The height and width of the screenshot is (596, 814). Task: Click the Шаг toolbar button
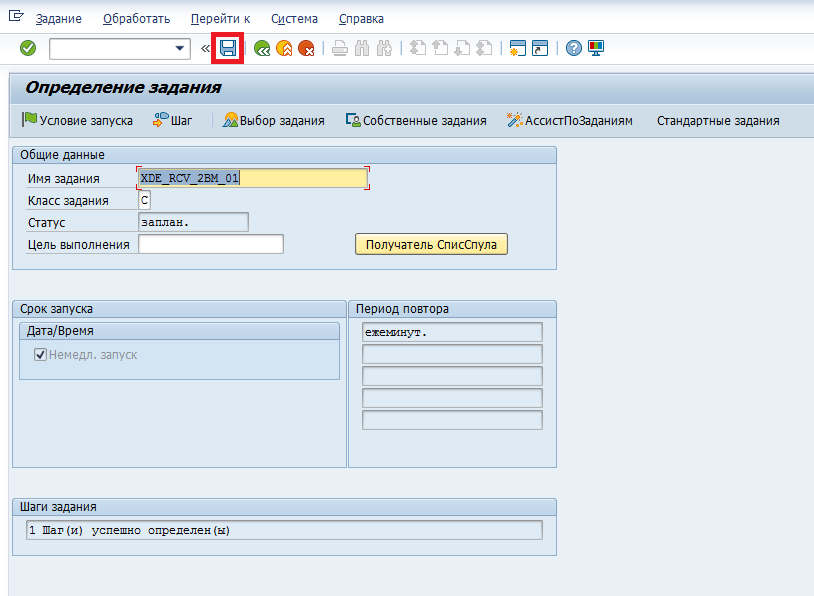(x=172, y=120)
